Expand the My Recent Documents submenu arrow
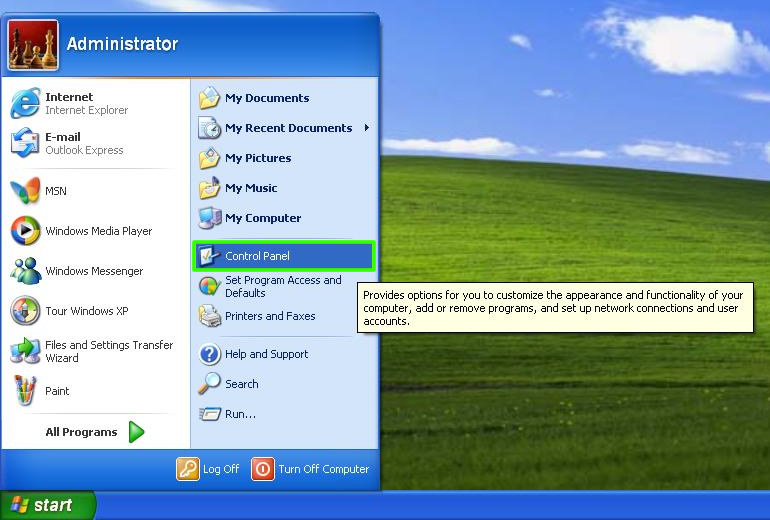Screen dimensions: 770x520 tap(367, 128)
